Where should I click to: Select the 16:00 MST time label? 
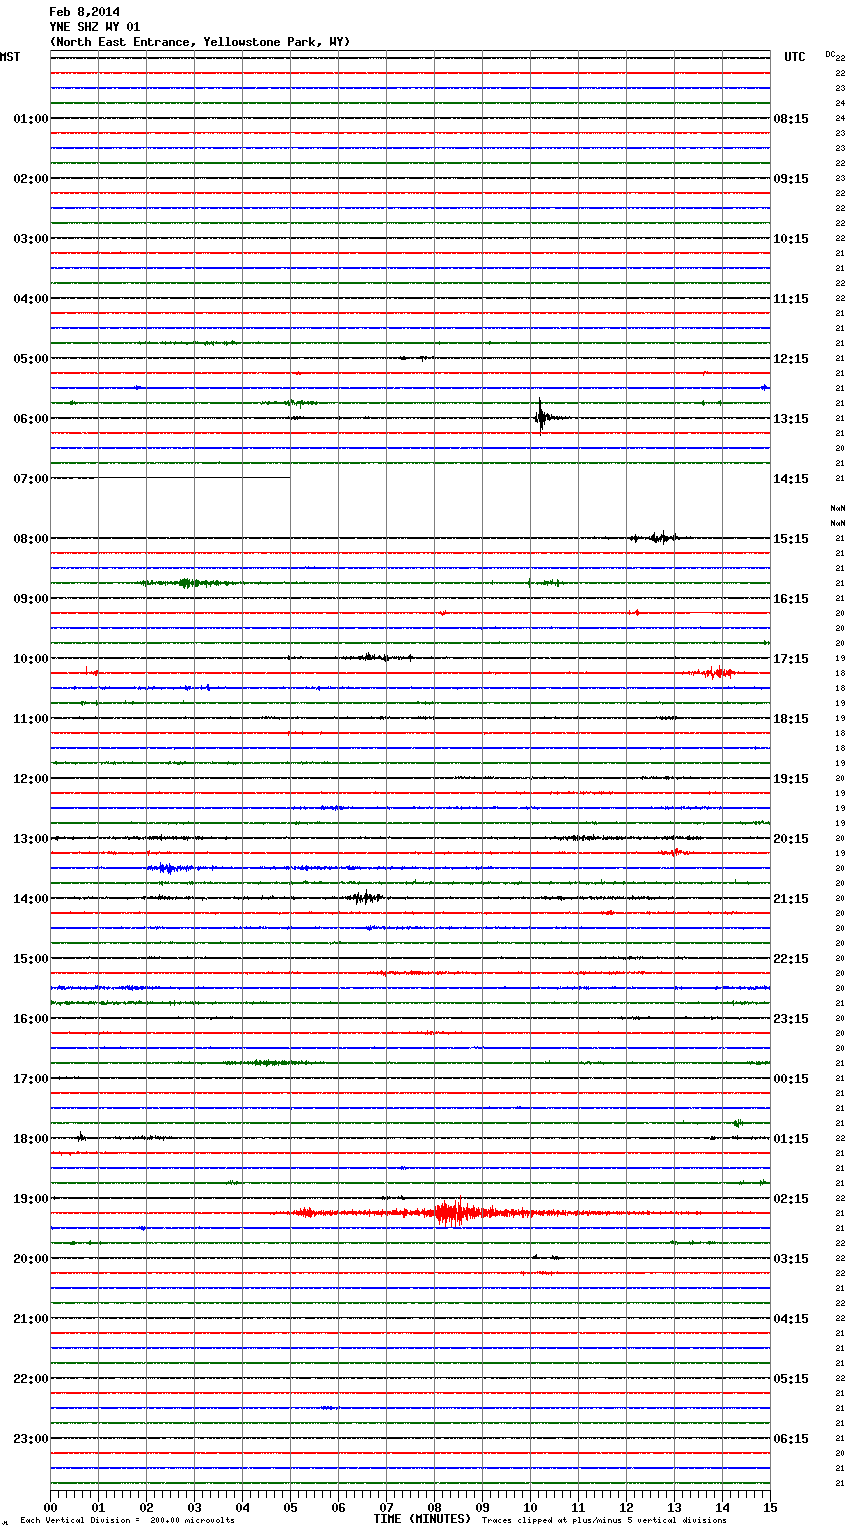point(31,1019)
